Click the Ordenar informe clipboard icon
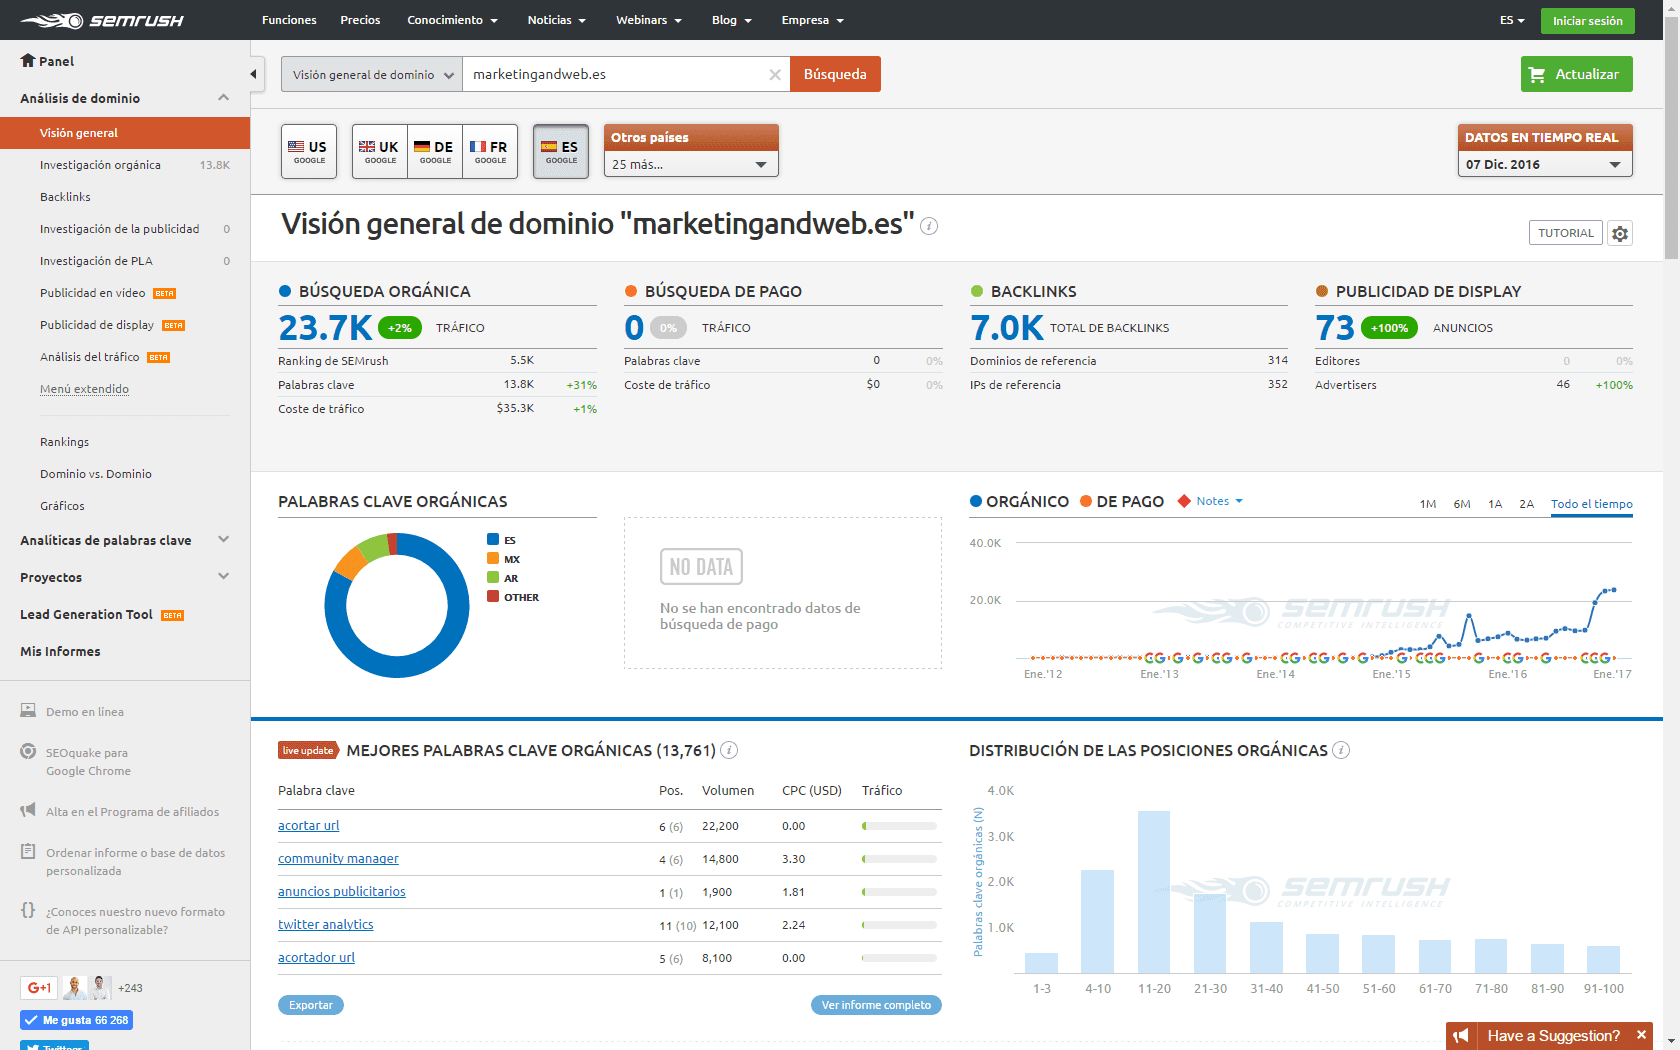1680x1050 pixels. (x=28, y=852)
